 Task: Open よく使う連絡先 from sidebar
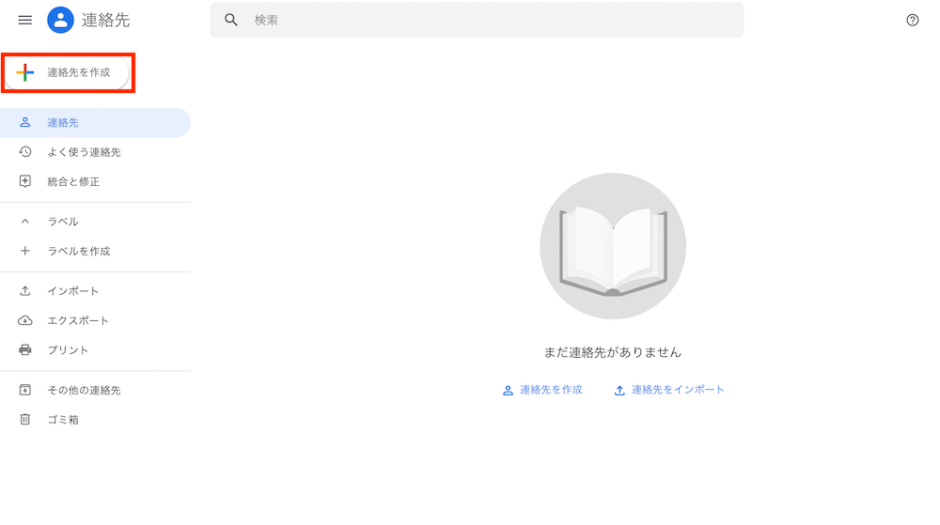pos(84,152)
